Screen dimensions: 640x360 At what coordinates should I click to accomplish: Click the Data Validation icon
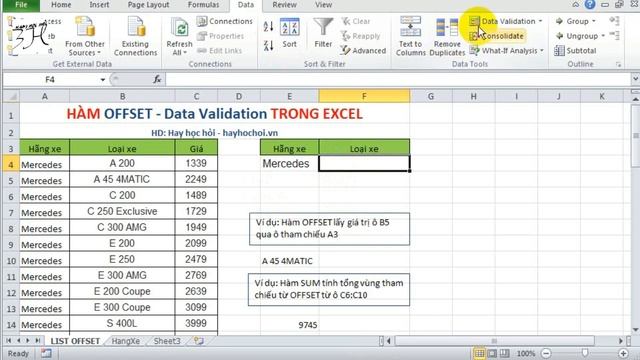(474, 21)
